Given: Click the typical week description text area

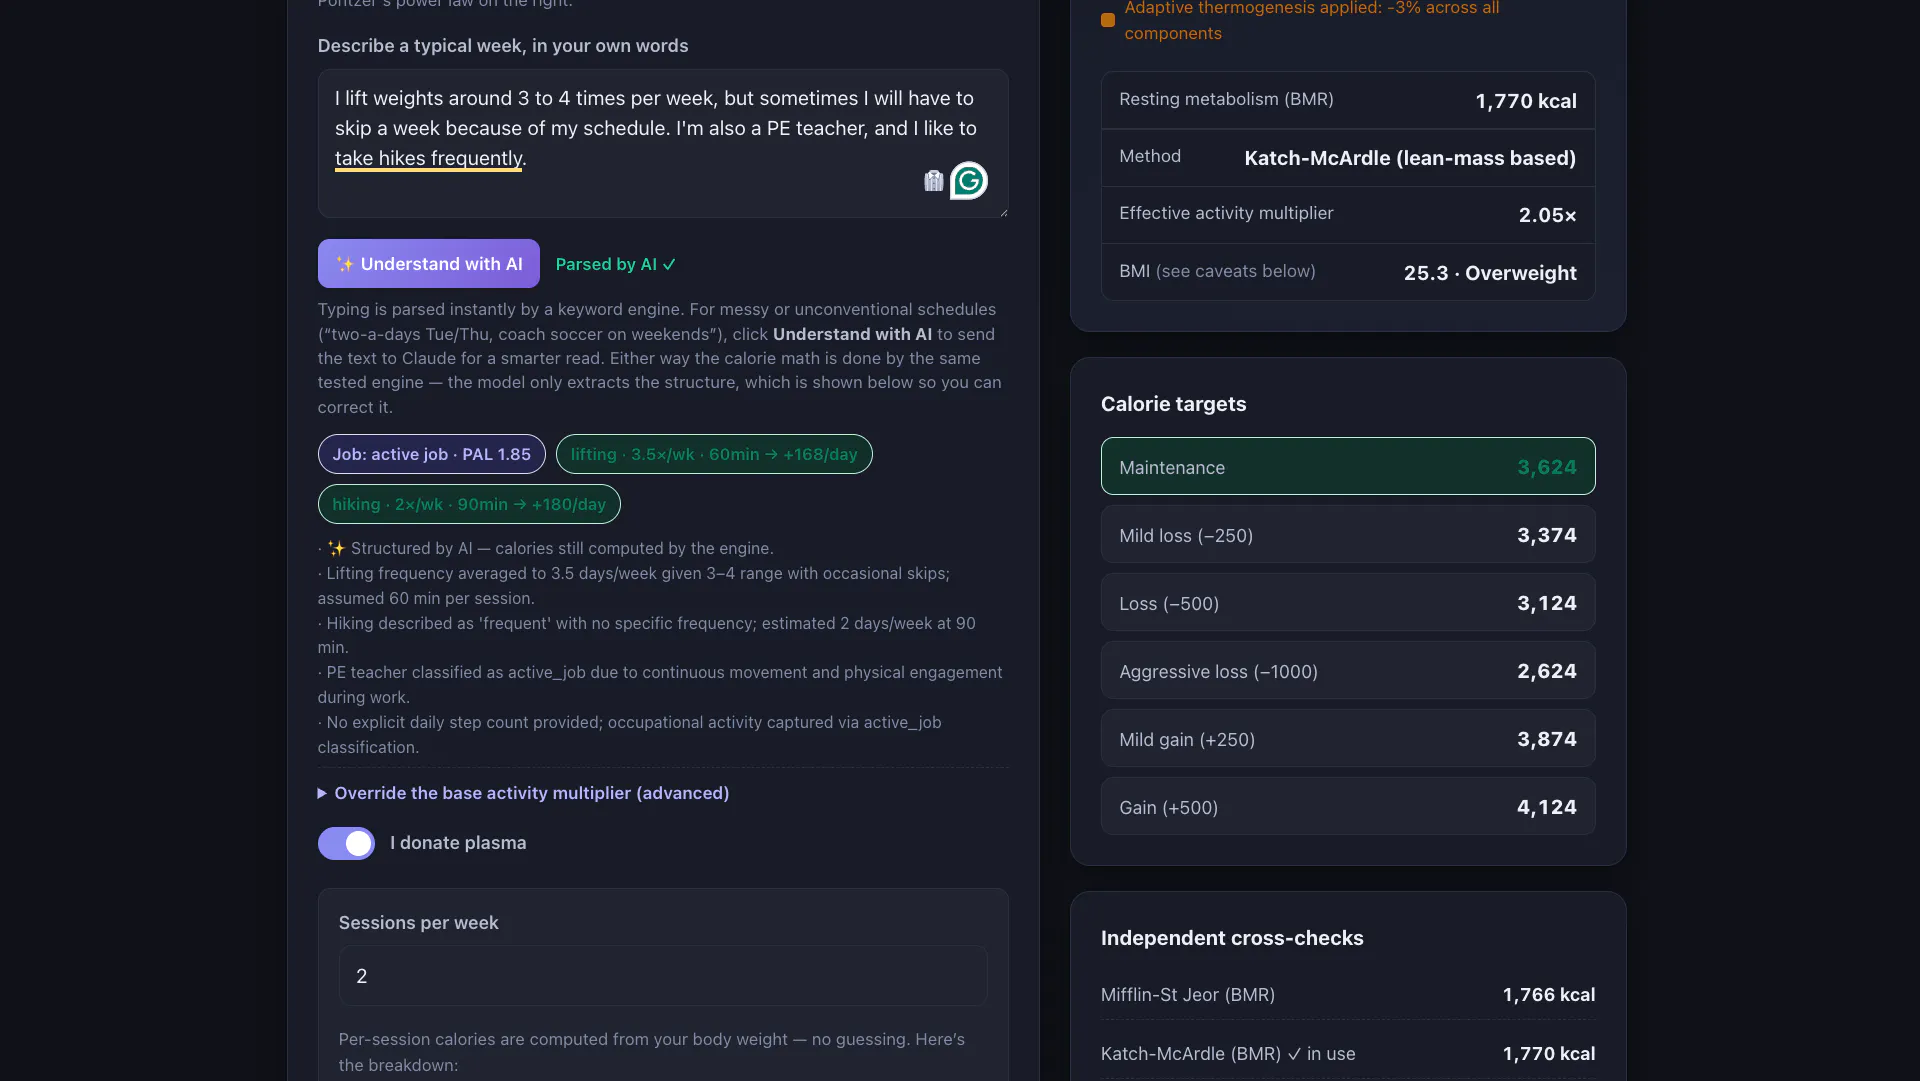Looking at the screenshot, I should pyautogui.click(x=663, y=143).
